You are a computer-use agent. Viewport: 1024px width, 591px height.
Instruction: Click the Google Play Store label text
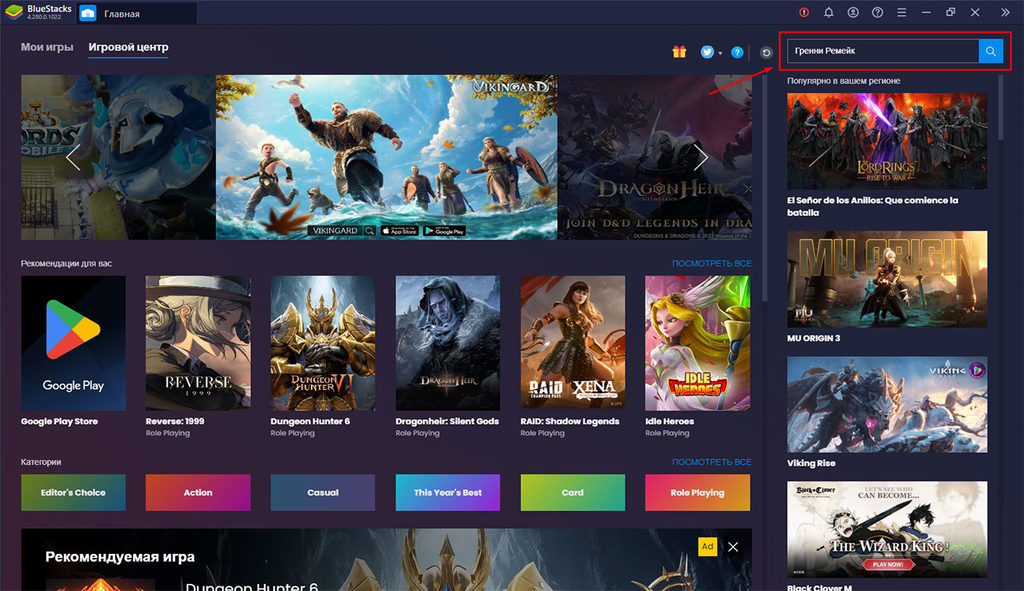59,421
